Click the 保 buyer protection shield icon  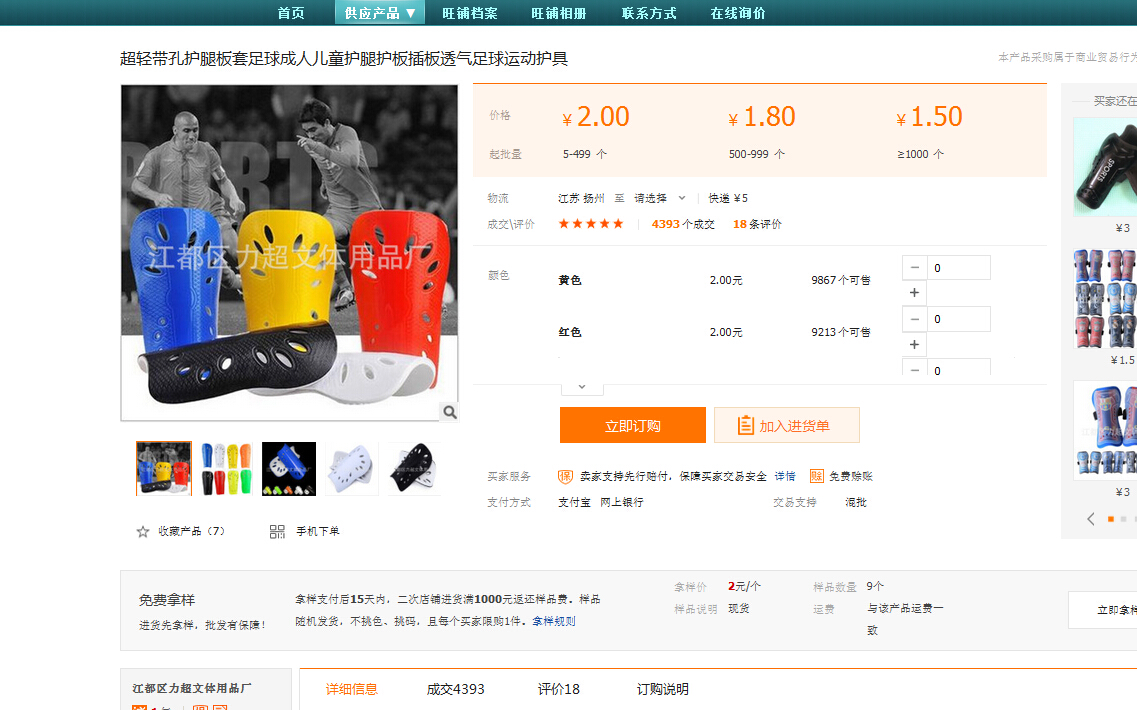point(565,477)
